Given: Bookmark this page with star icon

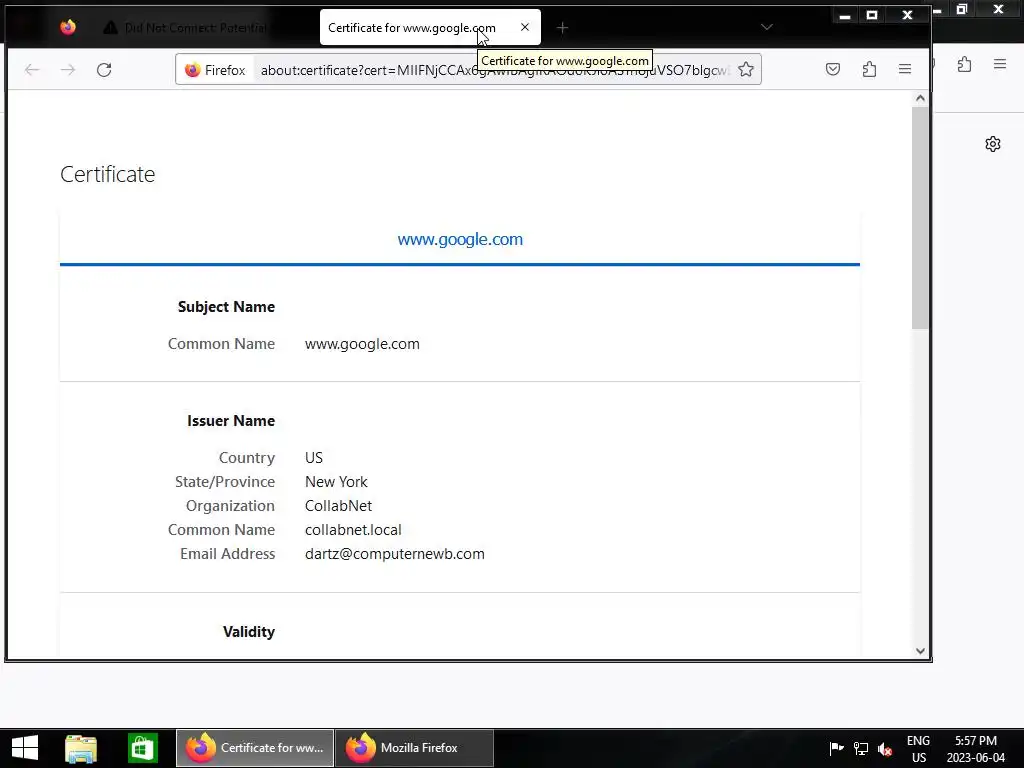Looking at the screenshot, I should tap(746, 69).
